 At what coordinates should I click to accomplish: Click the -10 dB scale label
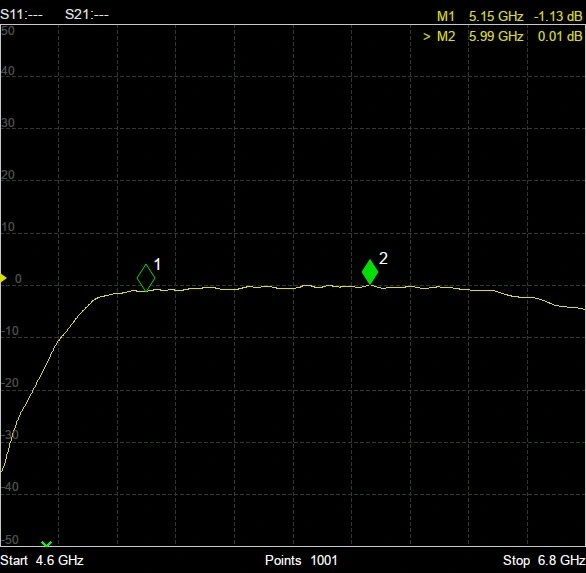[x=10, y=331]
